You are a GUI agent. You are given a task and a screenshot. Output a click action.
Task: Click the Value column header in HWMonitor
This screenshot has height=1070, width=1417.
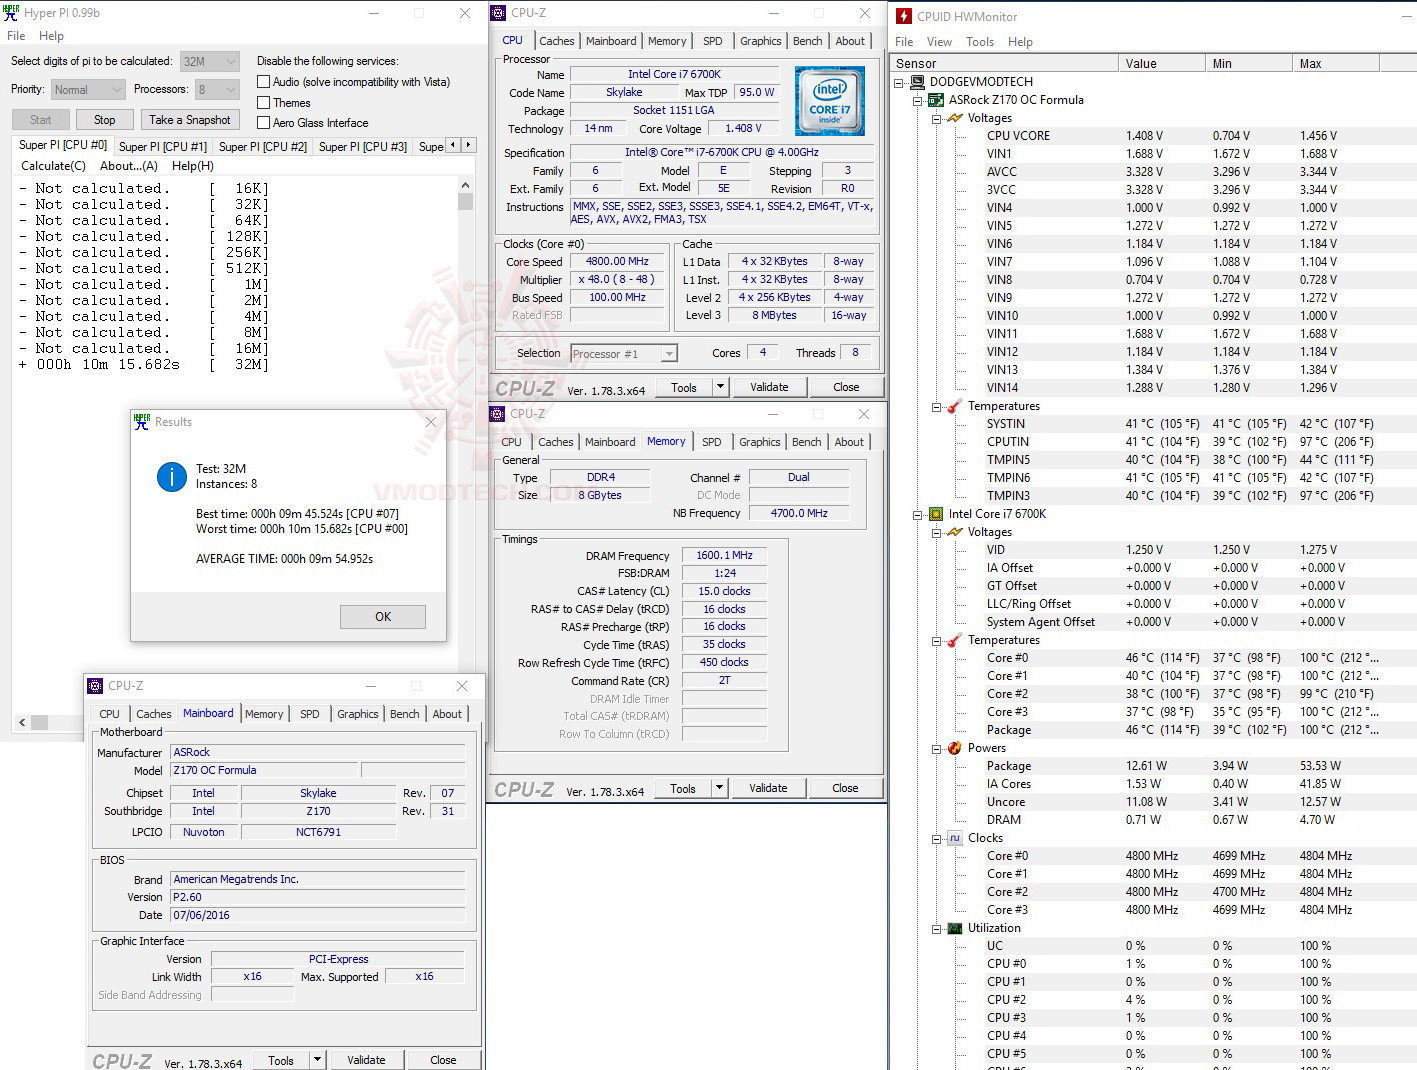(x=1162, y=63)
